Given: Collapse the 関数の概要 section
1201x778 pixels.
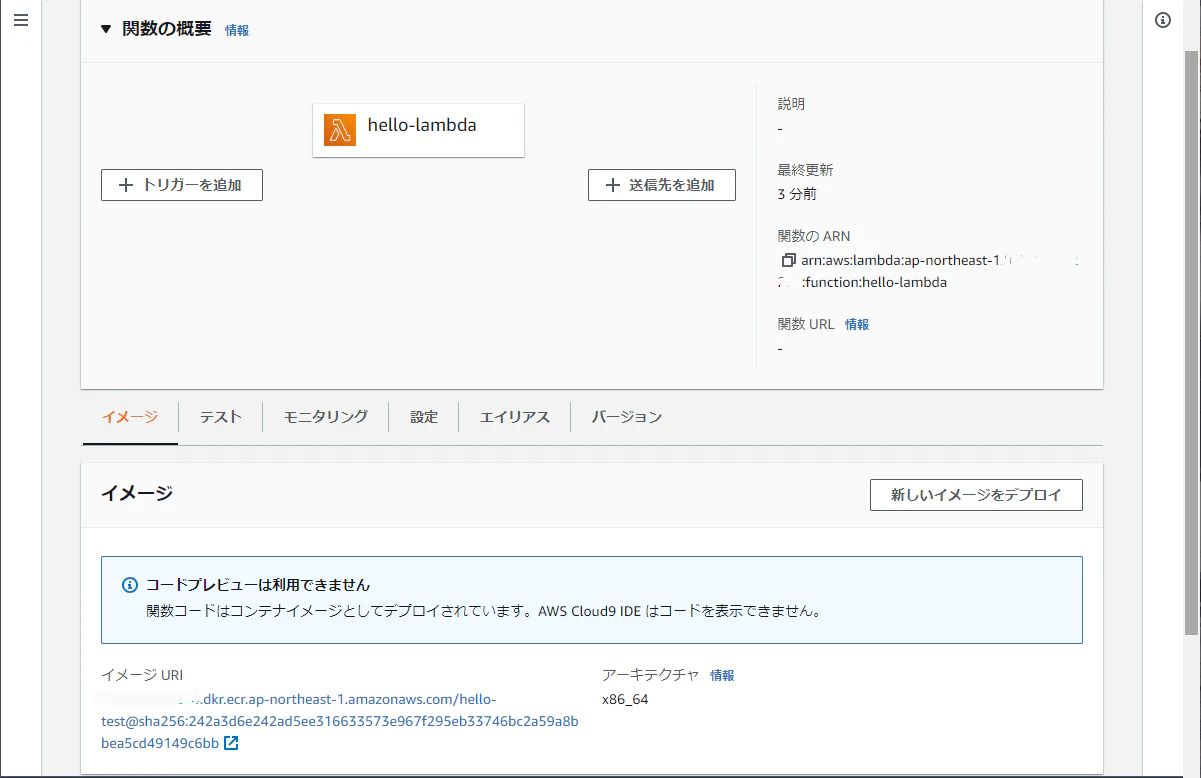Looking at the screenshot, I should (105, 29).
